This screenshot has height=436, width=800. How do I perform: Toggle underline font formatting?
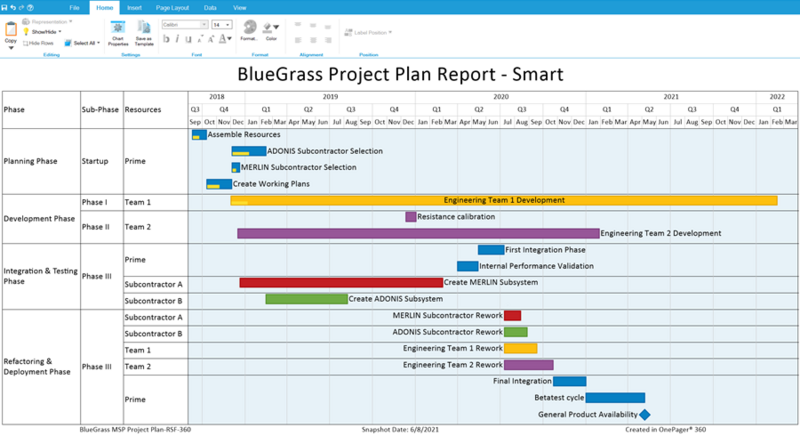(188, 39)
